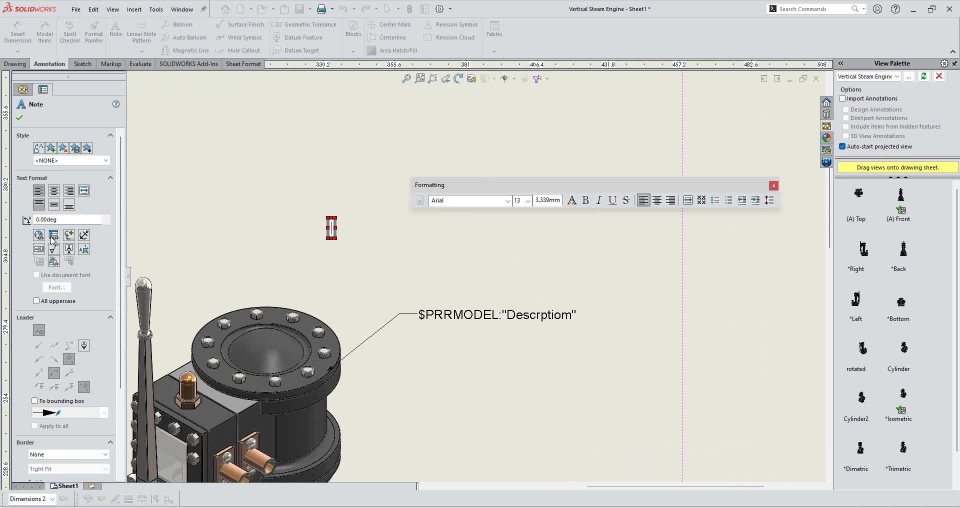The image size is (960, 508).
Task: Click the center-align icon in Text Format
Action: pyautogui.click(x=54, y=191)
